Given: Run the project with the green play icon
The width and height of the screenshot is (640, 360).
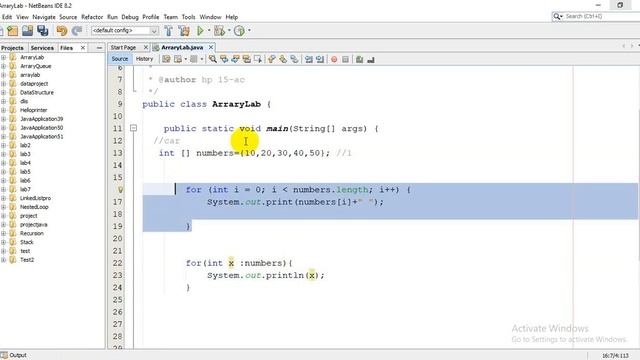Looking at the screenshot, I should coord(200,31).
